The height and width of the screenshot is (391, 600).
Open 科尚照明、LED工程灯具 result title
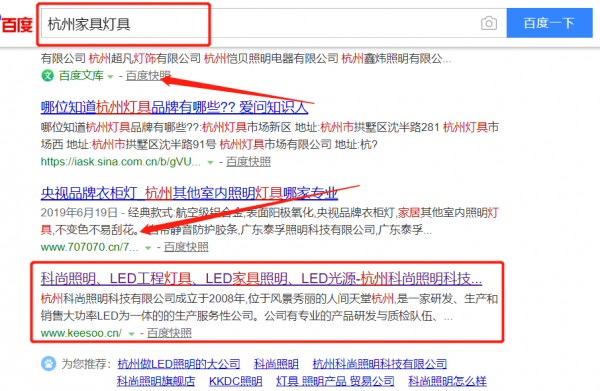pyautogui.click(x=261, y=279)
